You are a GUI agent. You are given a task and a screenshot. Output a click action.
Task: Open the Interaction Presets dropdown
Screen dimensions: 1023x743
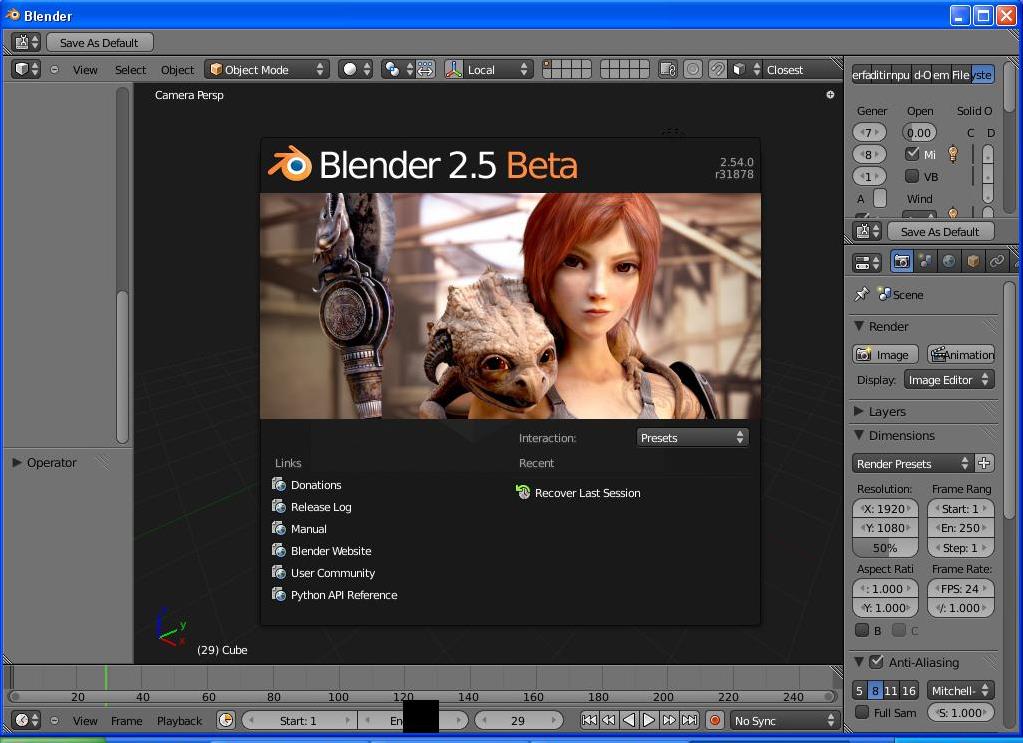tap(691, 437)
